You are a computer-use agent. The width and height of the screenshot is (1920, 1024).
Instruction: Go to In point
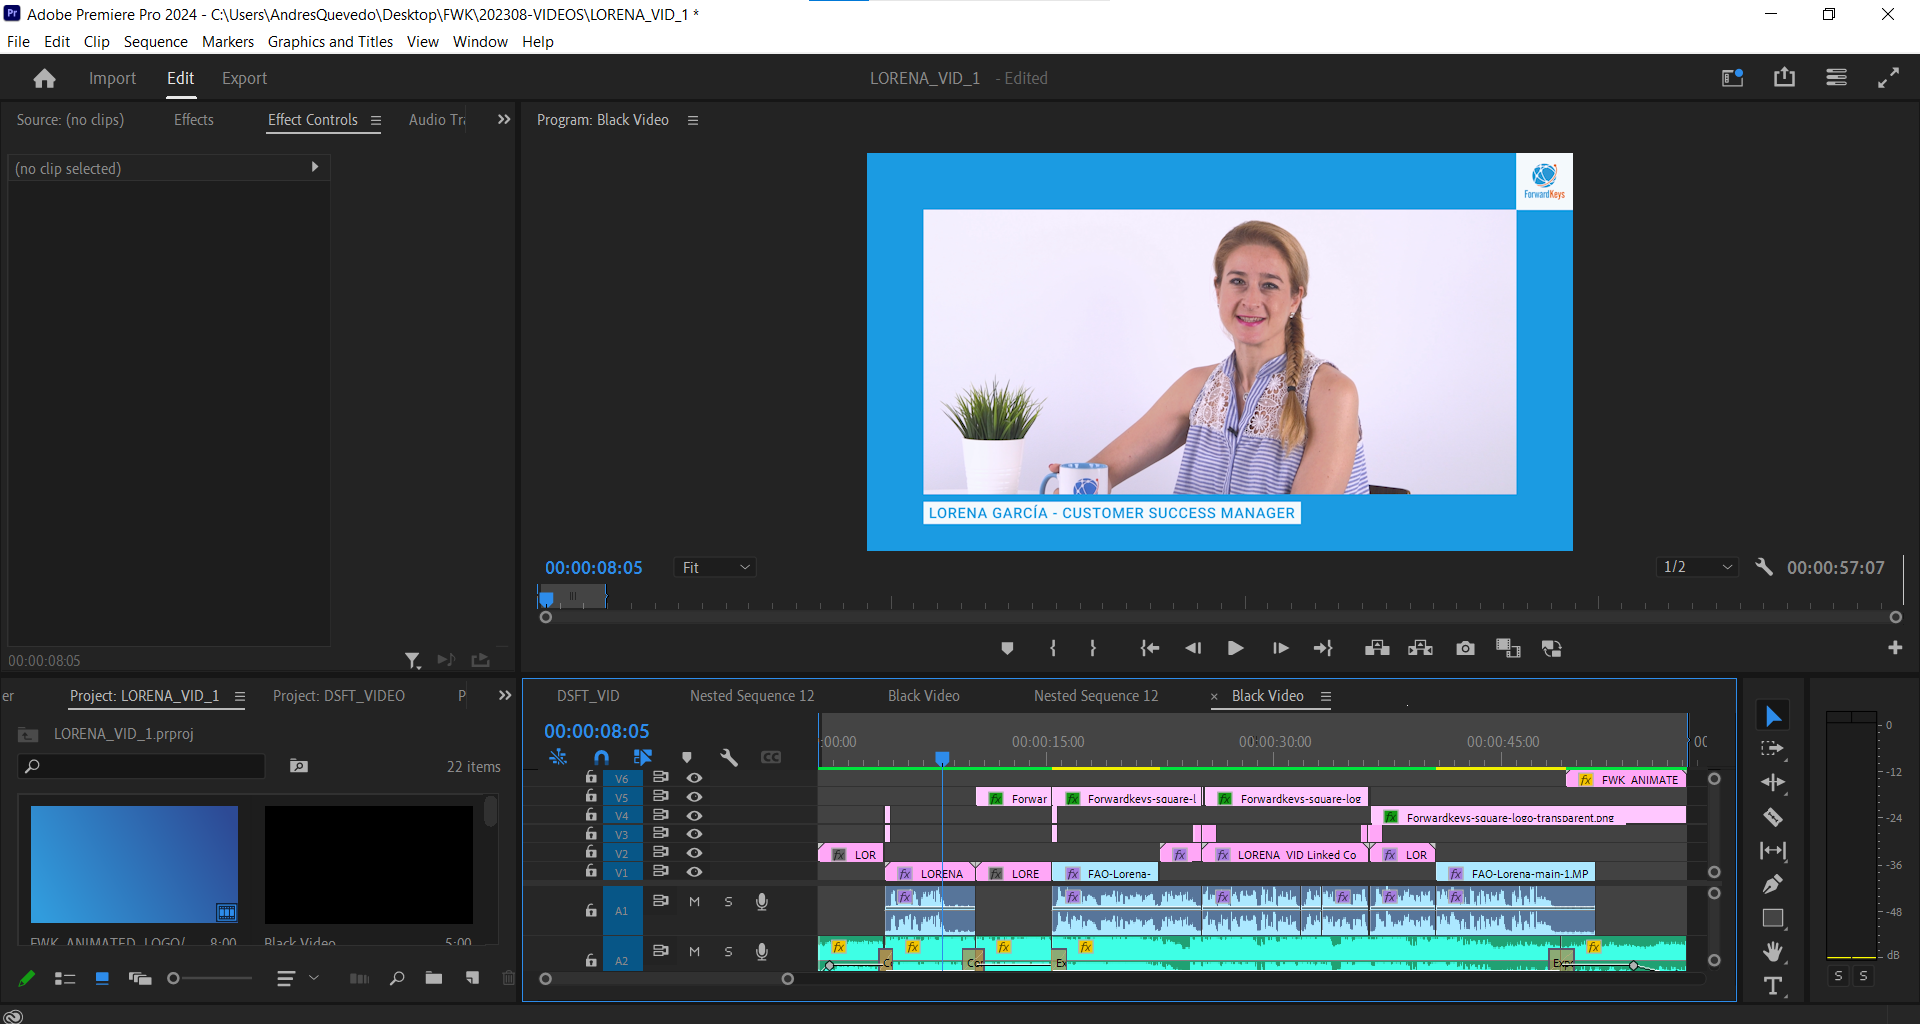[1150, 648]
